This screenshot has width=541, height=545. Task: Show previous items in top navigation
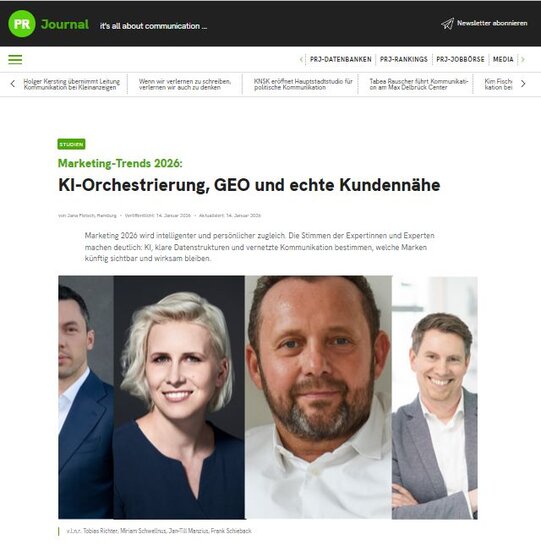[301, 59]
